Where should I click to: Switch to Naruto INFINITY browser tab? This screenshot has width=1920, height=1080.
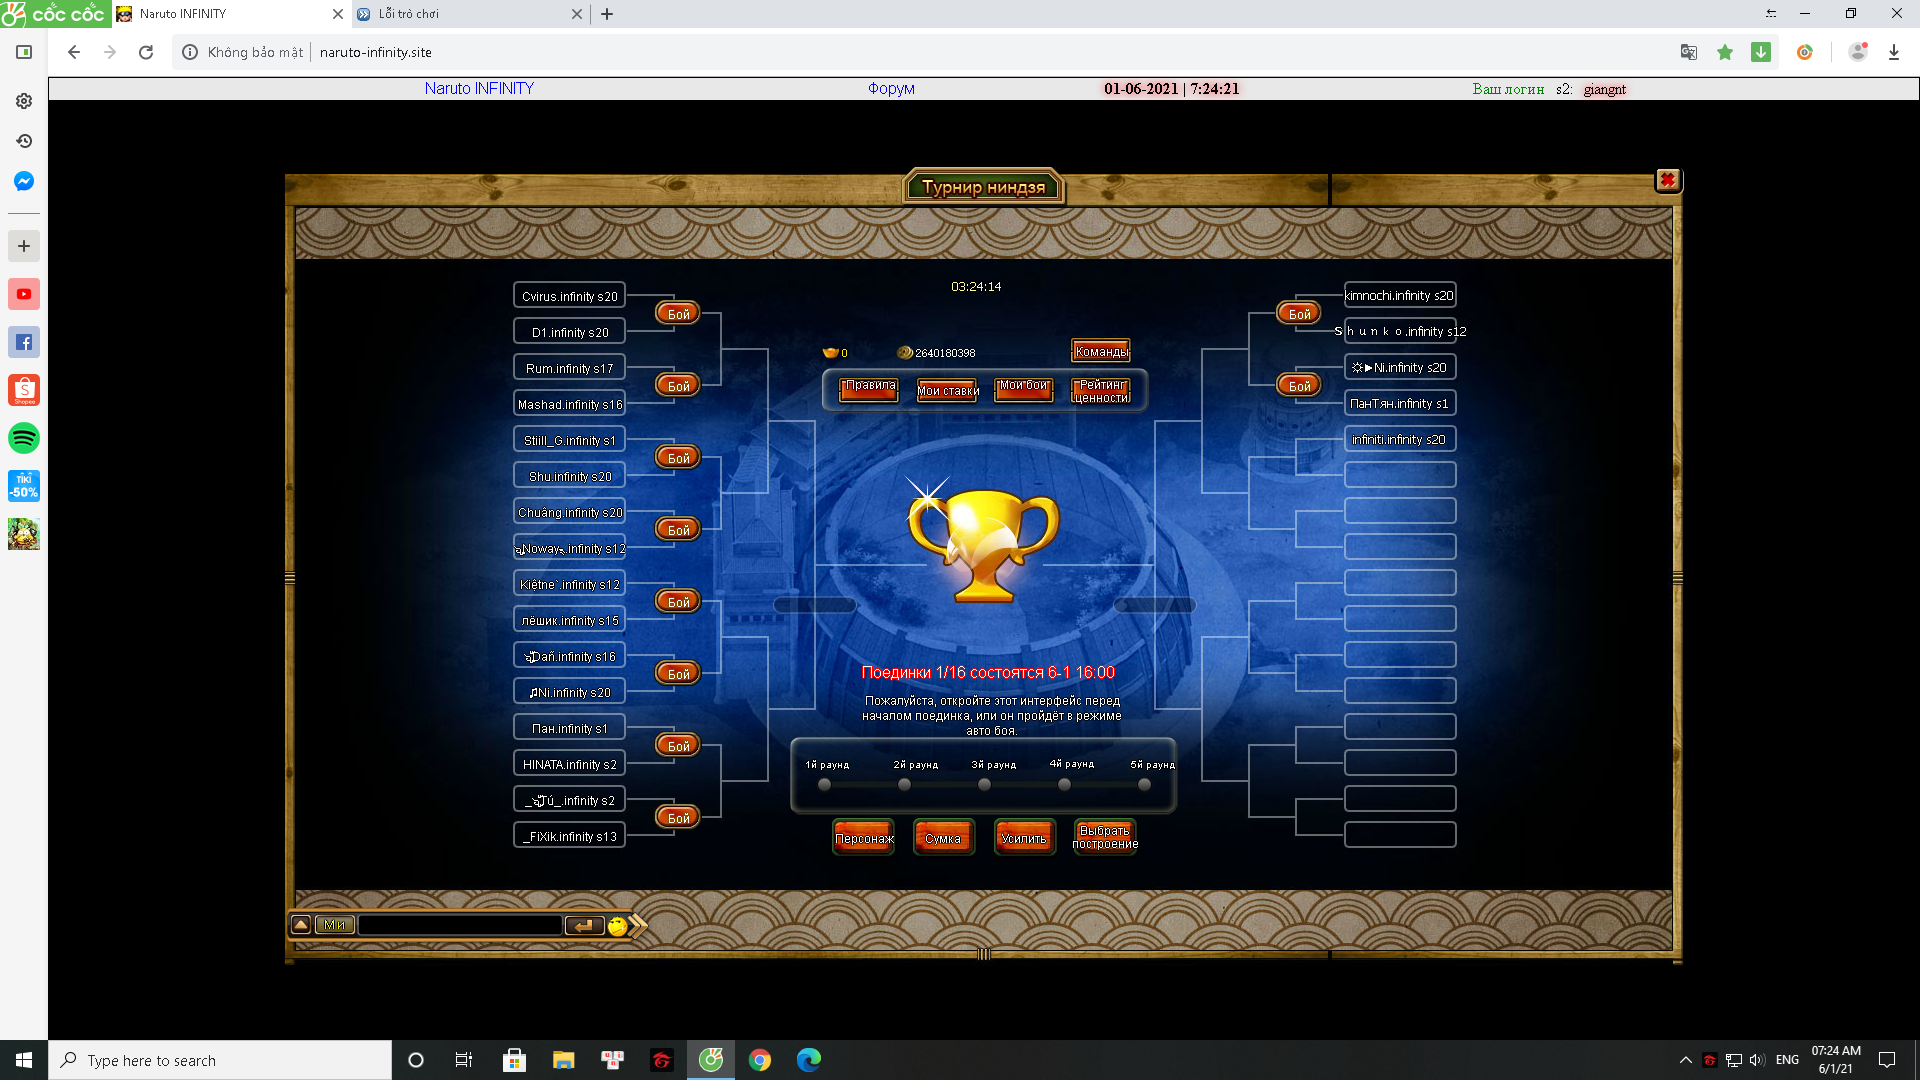point(230,14)
